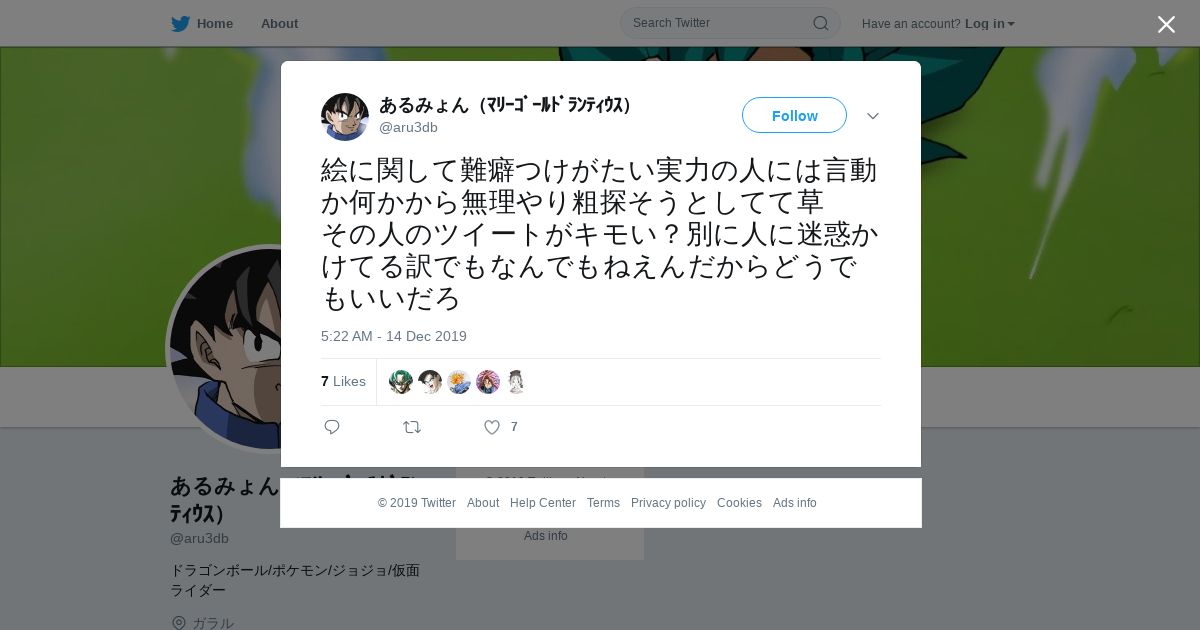1200x630 pixels.
Task: Open the Privacy policy link
Action: pos(668,503)
